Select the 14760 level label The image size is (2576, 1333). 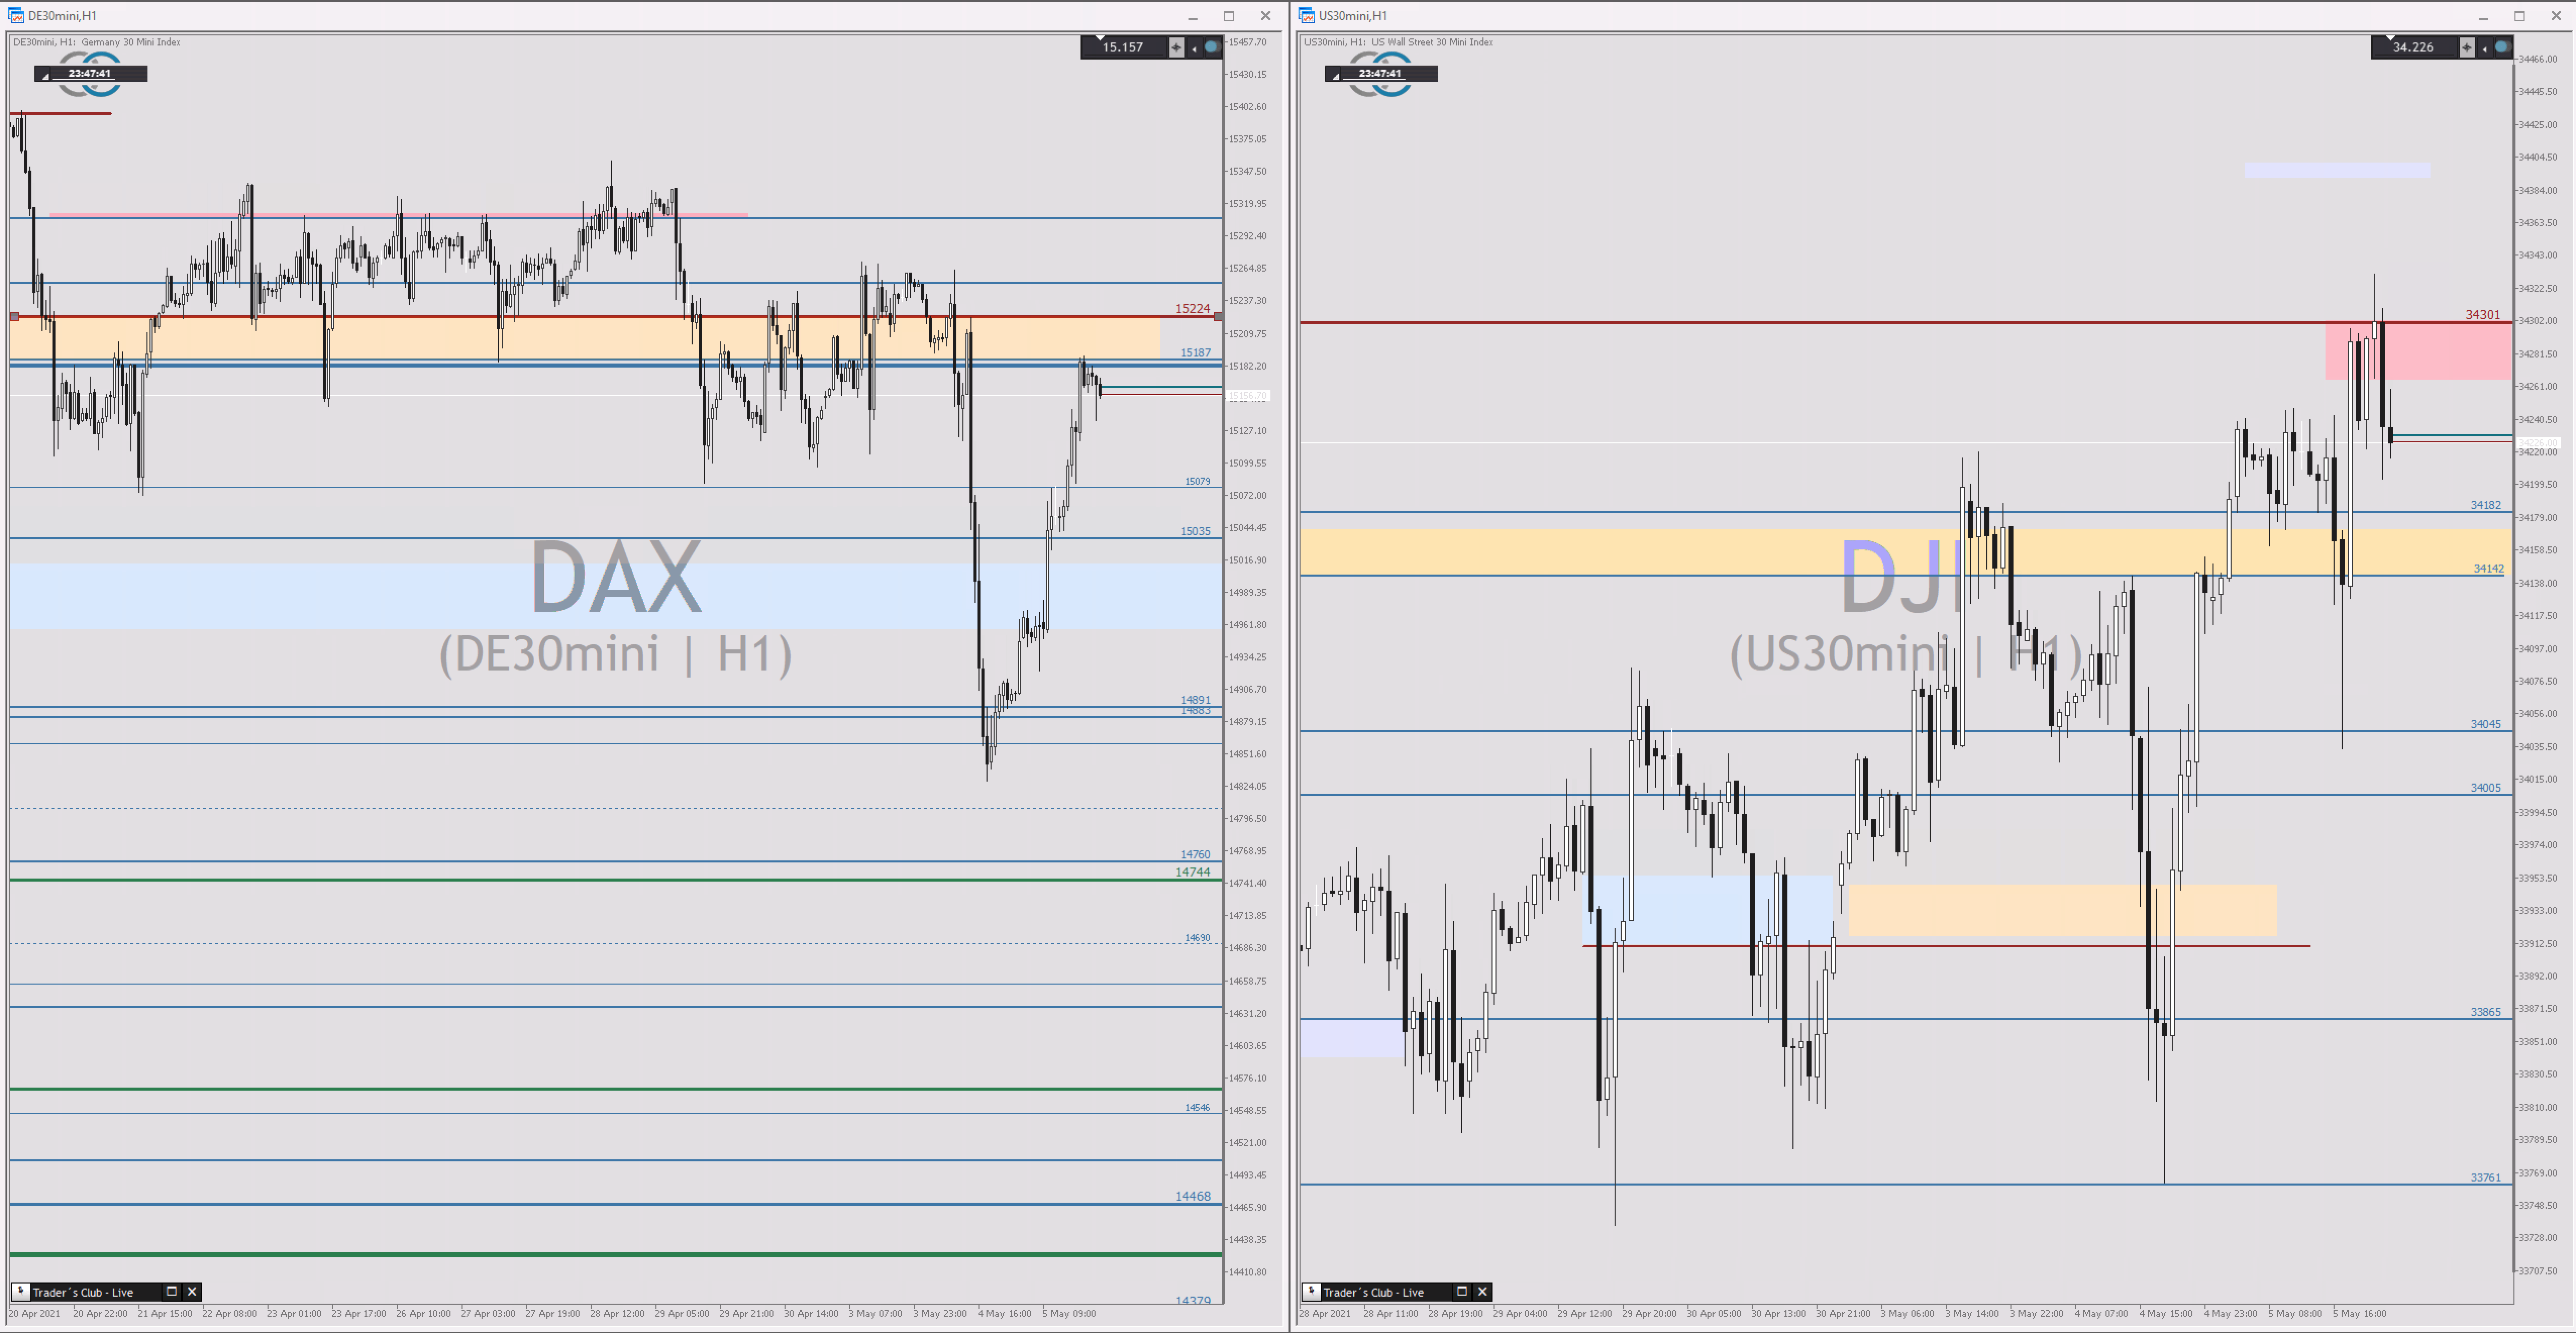(1195, 854)
